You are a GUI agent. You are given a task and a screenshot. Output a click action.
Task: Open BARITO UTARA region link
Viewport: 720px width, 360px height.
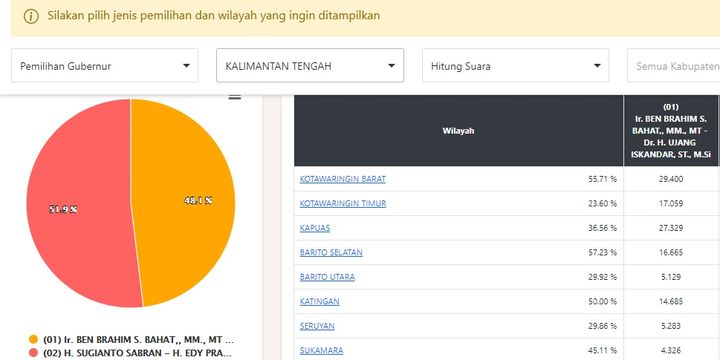327,277
